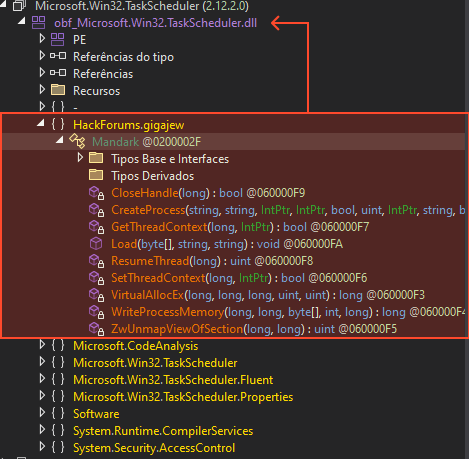This screenshot has width=469, height=459.
Task: Click the Referências do tipo reference icon
Action: pos(58,56)
